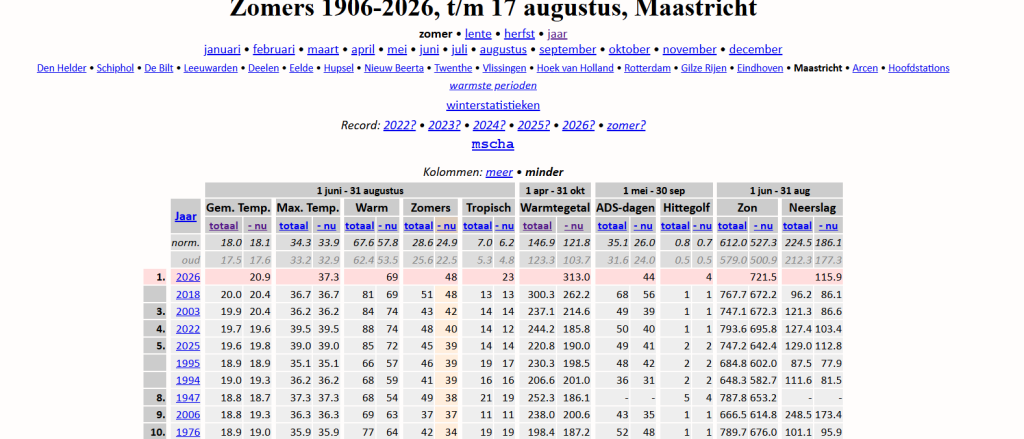Sort table by Jaar column header
1024x439 pixels.
coord(186,216)
